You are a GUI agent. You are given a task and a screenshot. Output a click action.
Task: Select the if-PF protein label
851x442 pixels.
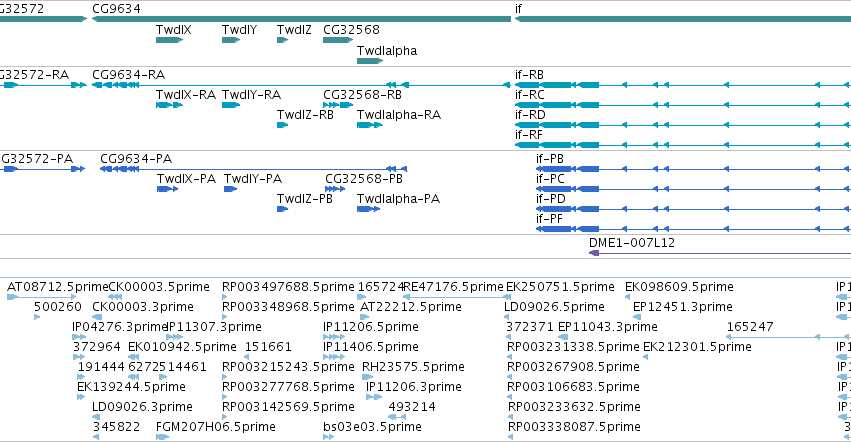point(549,219)
